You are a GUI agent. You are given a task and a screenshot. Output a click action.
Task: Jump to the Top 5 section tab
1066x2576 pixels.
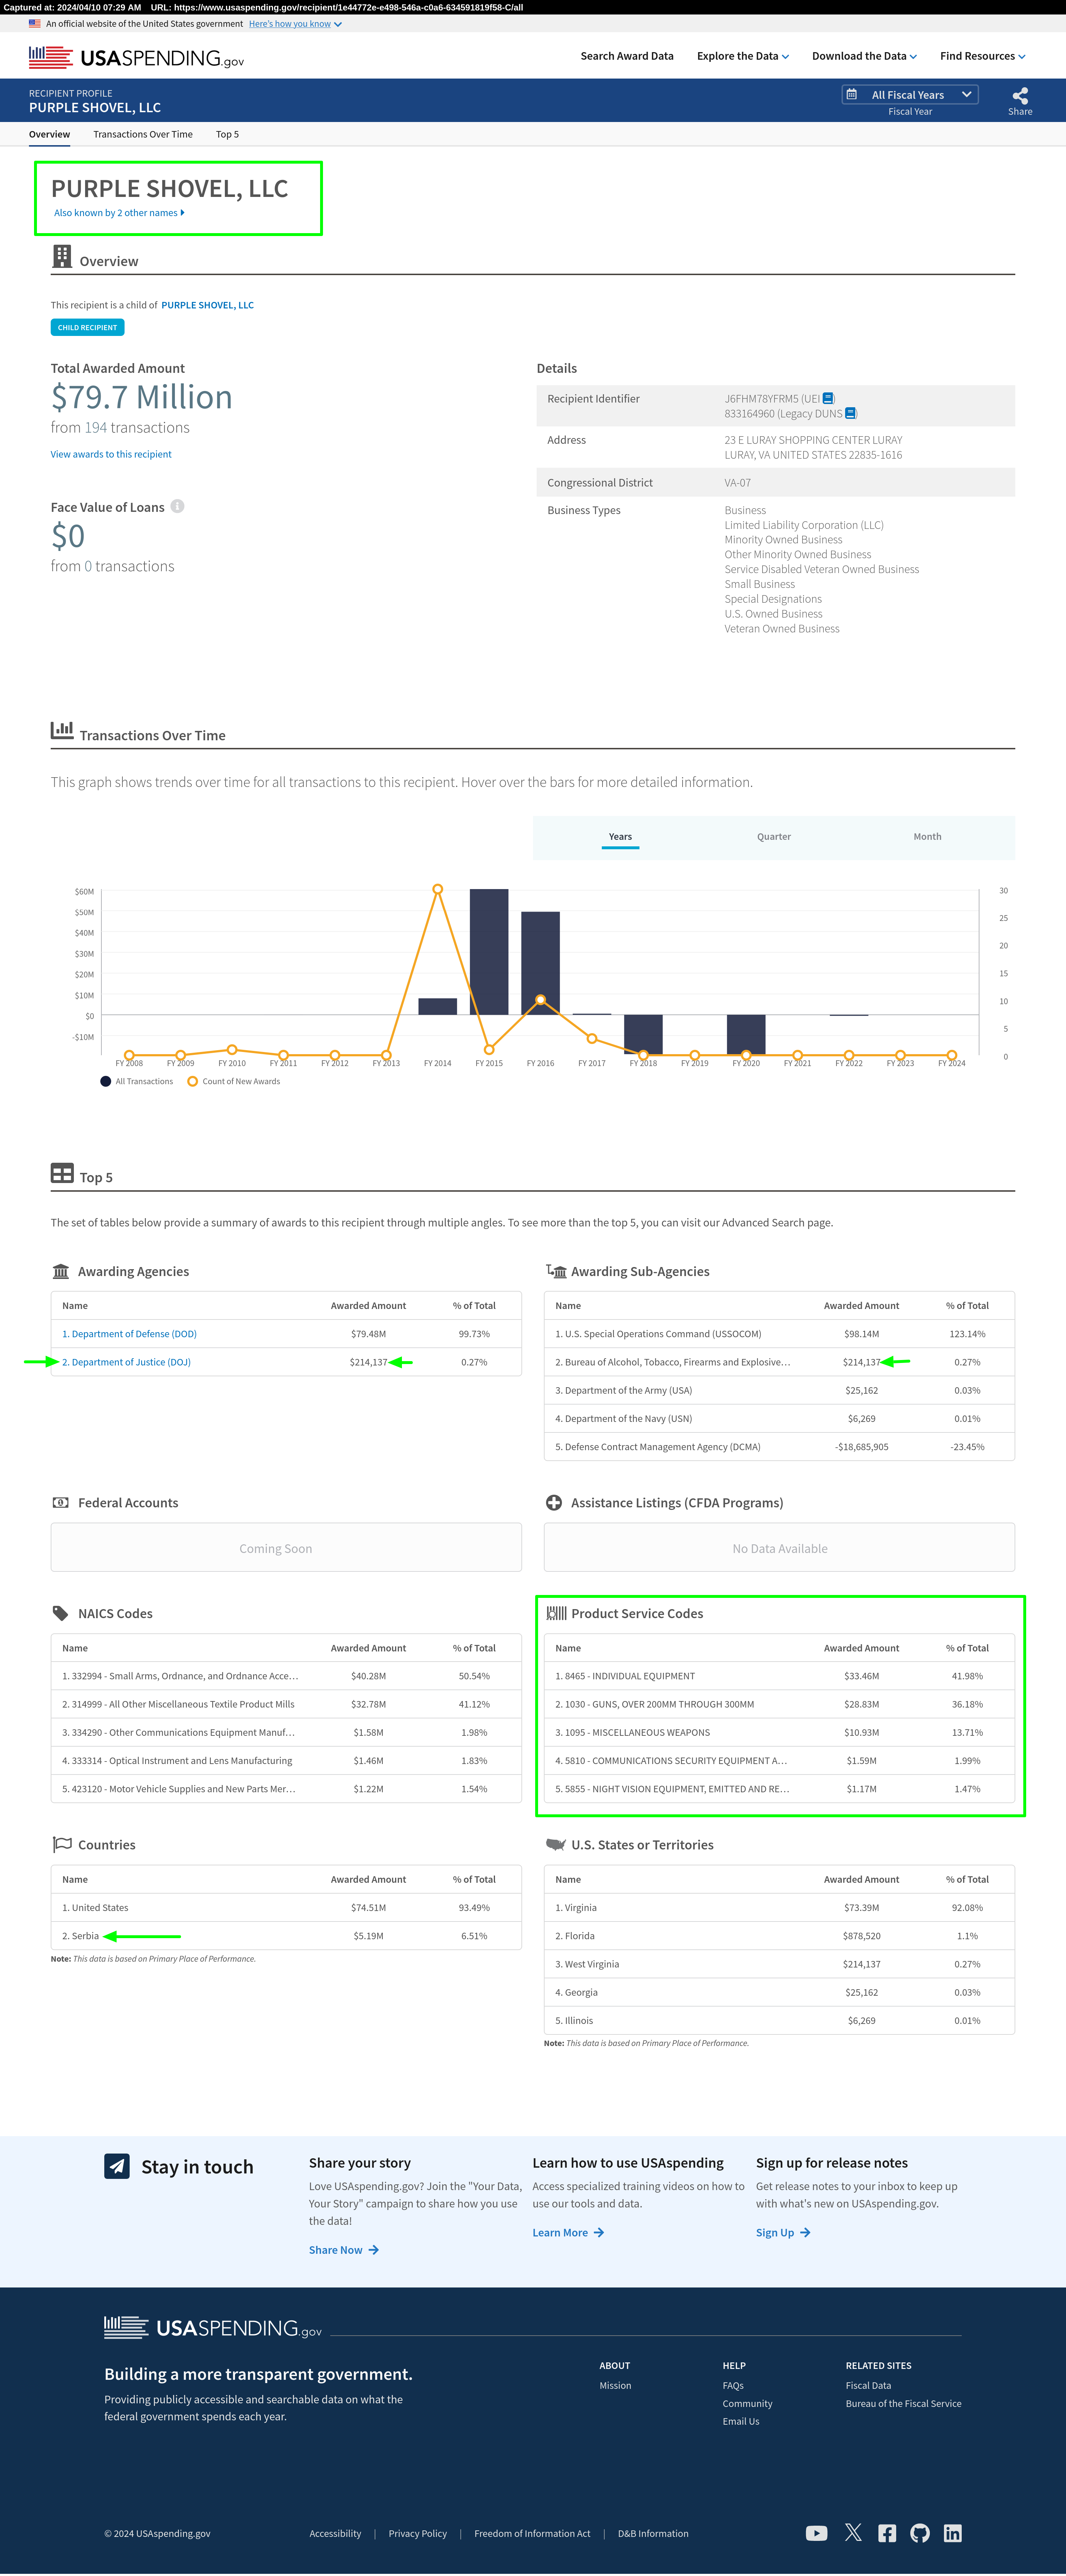(227, 134)
